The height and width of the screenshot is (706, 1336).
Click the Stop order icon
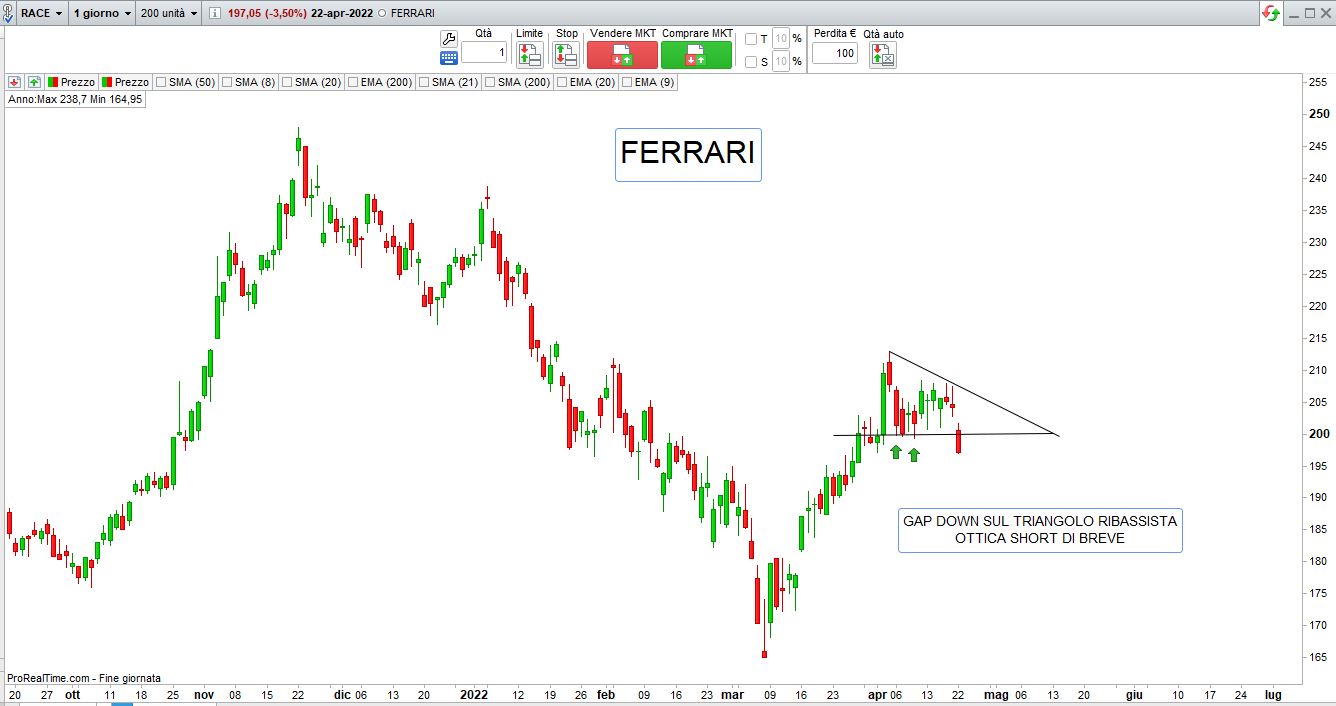(x=566, y=55)
